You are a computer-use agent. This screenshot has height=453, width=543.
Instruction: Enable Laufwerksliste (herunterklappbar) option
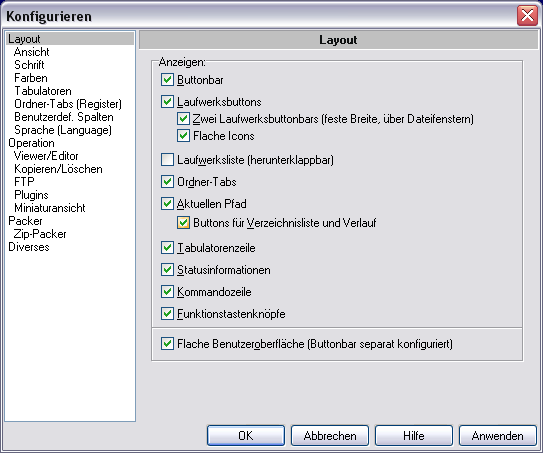[x=167, y=160]
